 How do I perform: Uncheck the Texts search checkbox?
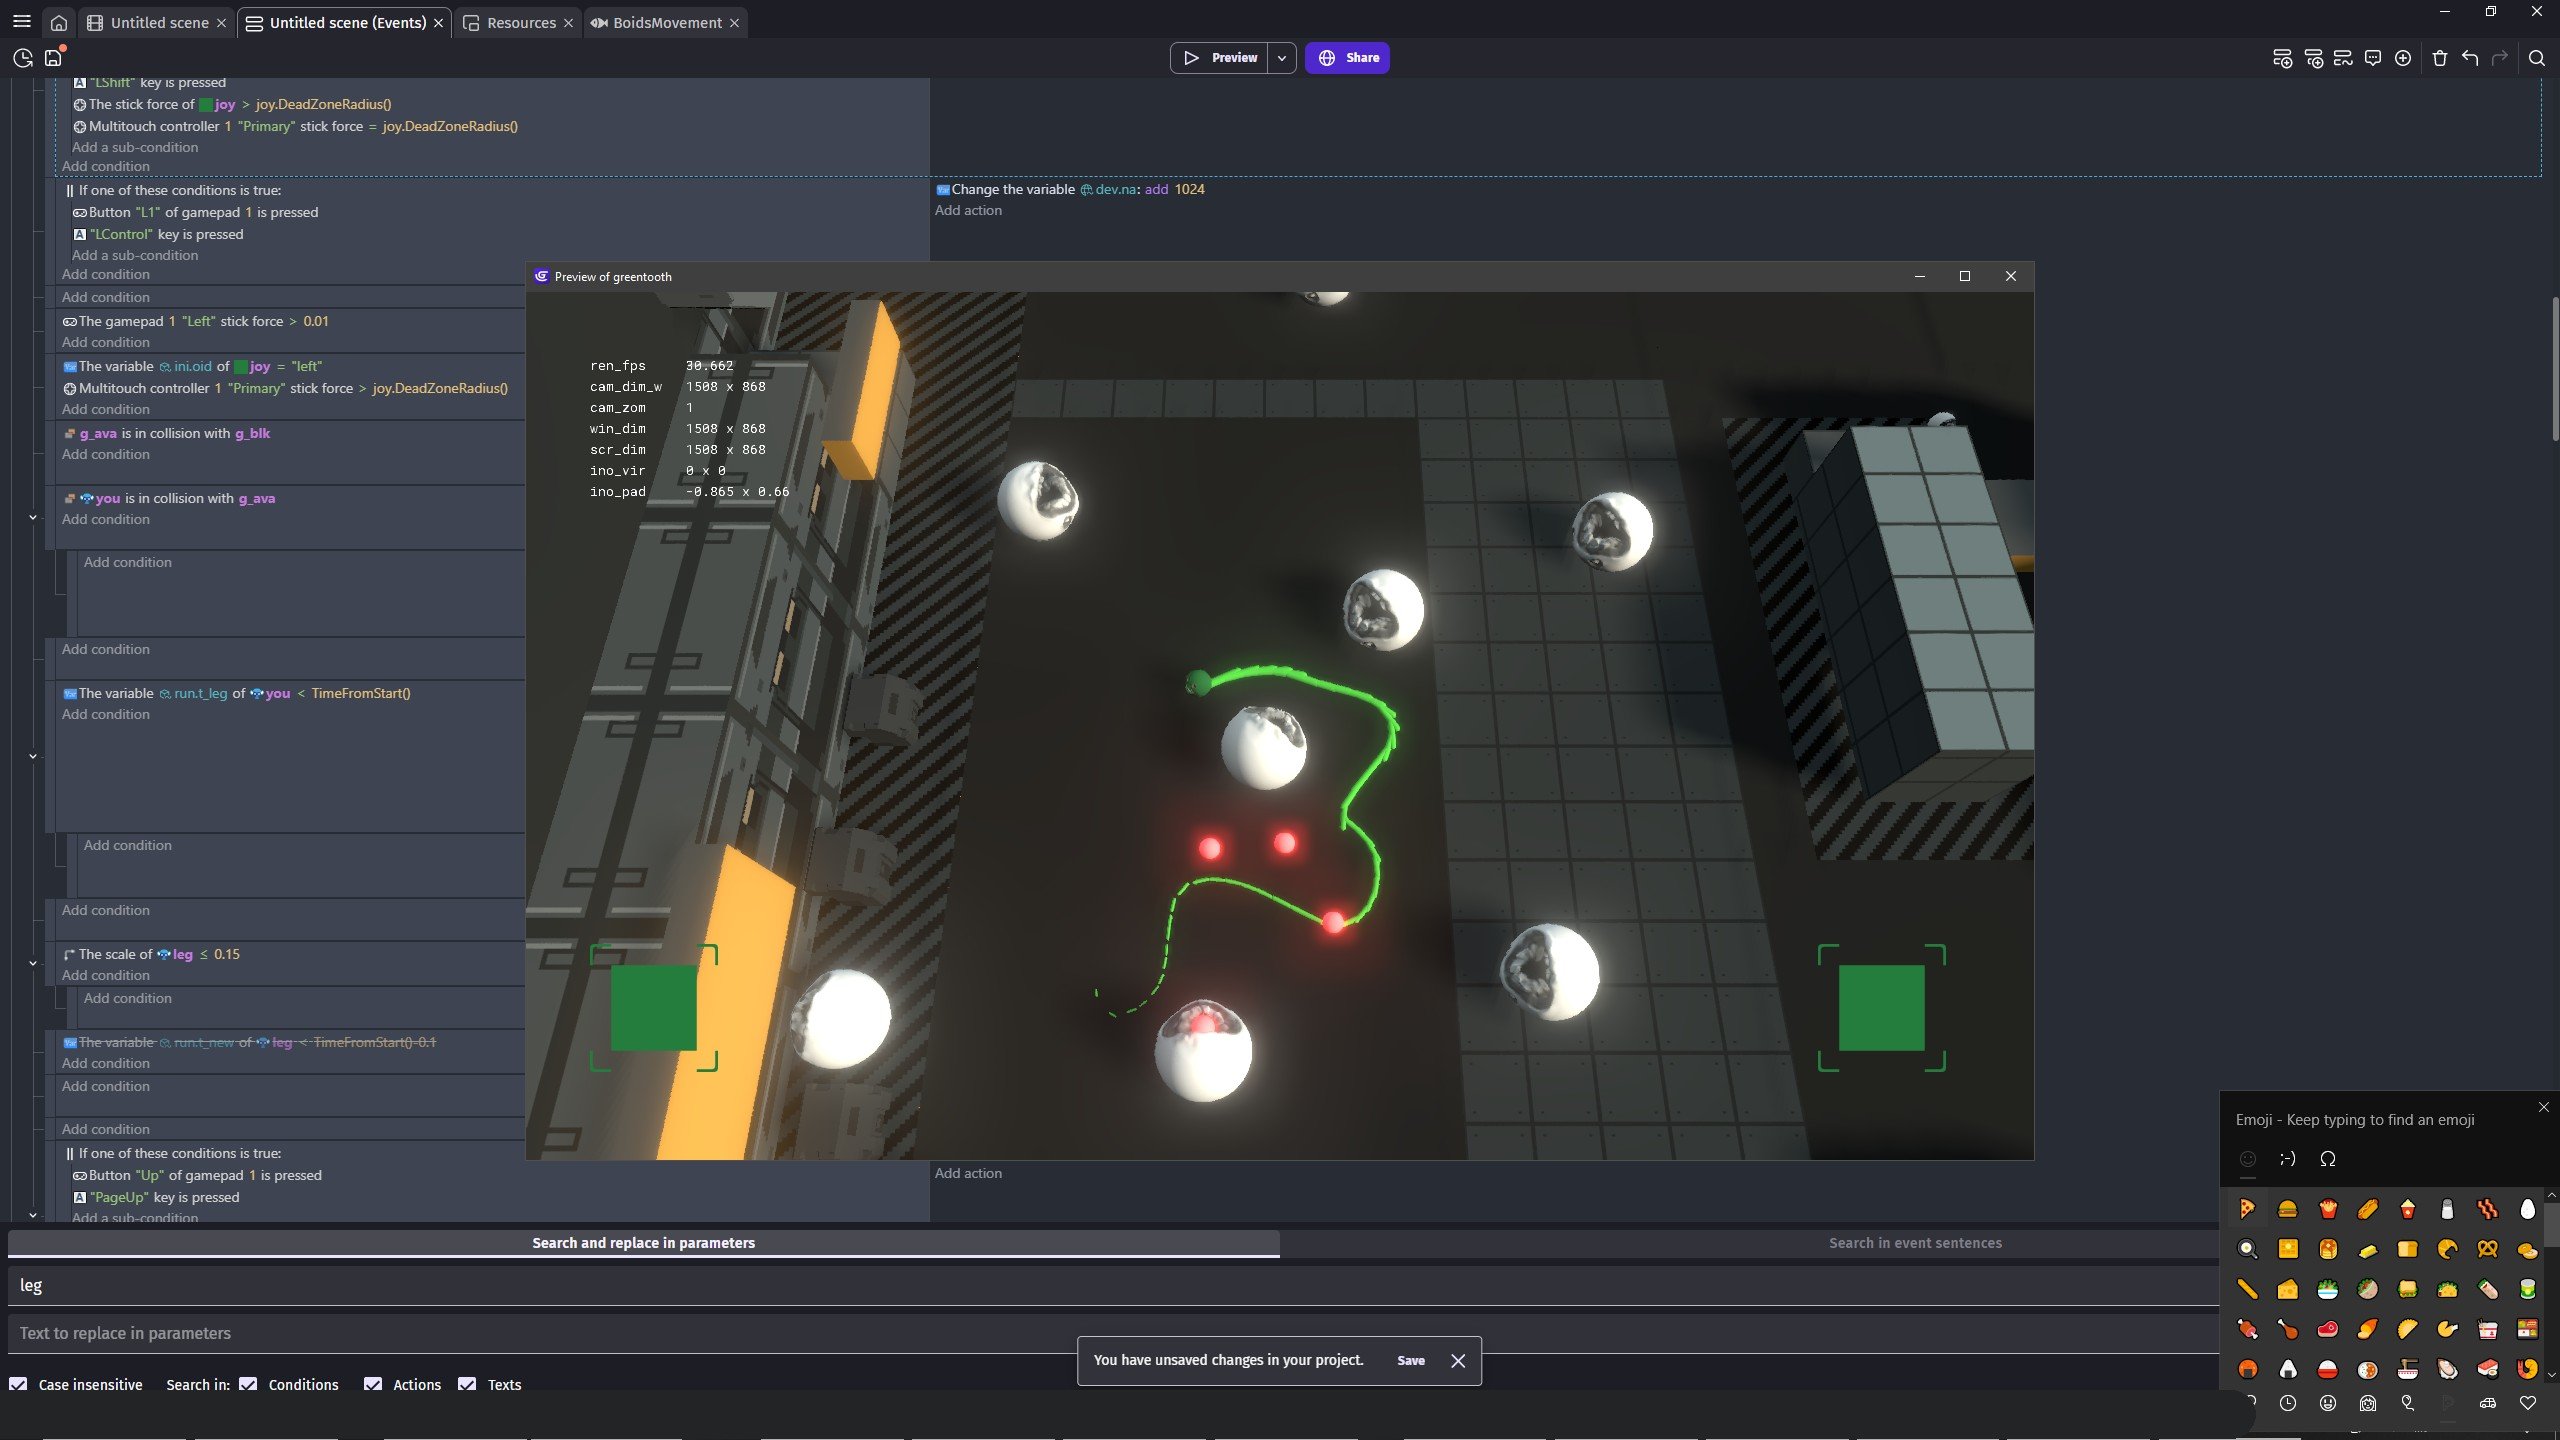tap(467, 1384)
